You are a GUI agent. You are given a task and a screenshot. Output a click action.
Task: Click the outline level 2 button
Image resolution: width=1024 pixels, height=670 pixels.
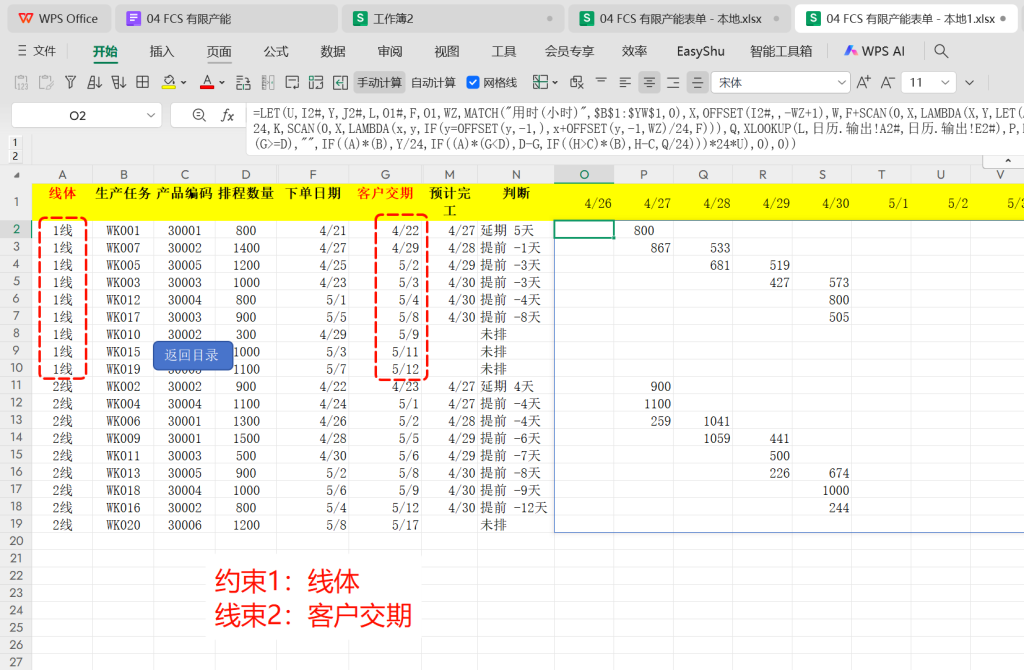[x=15, y=156]
